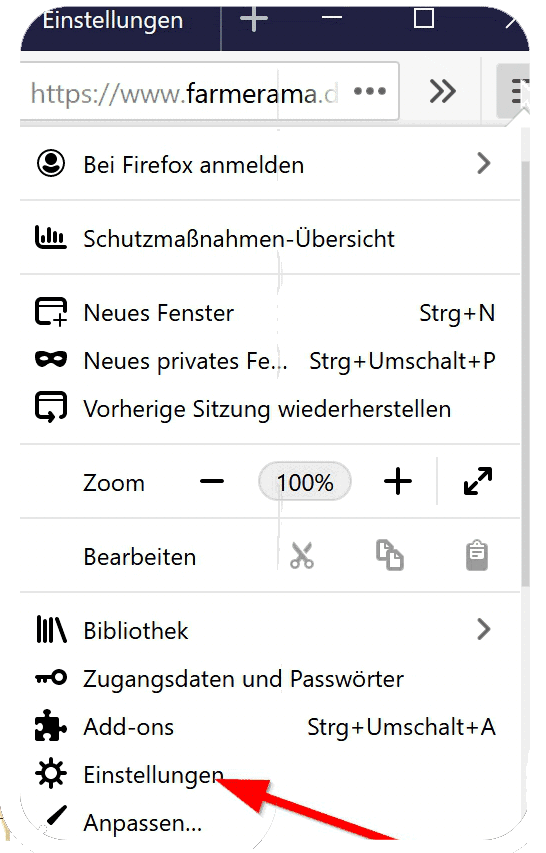Click the cut scissors icon
The width and height of the screenshot is (546, 853).
coord(302,555)
